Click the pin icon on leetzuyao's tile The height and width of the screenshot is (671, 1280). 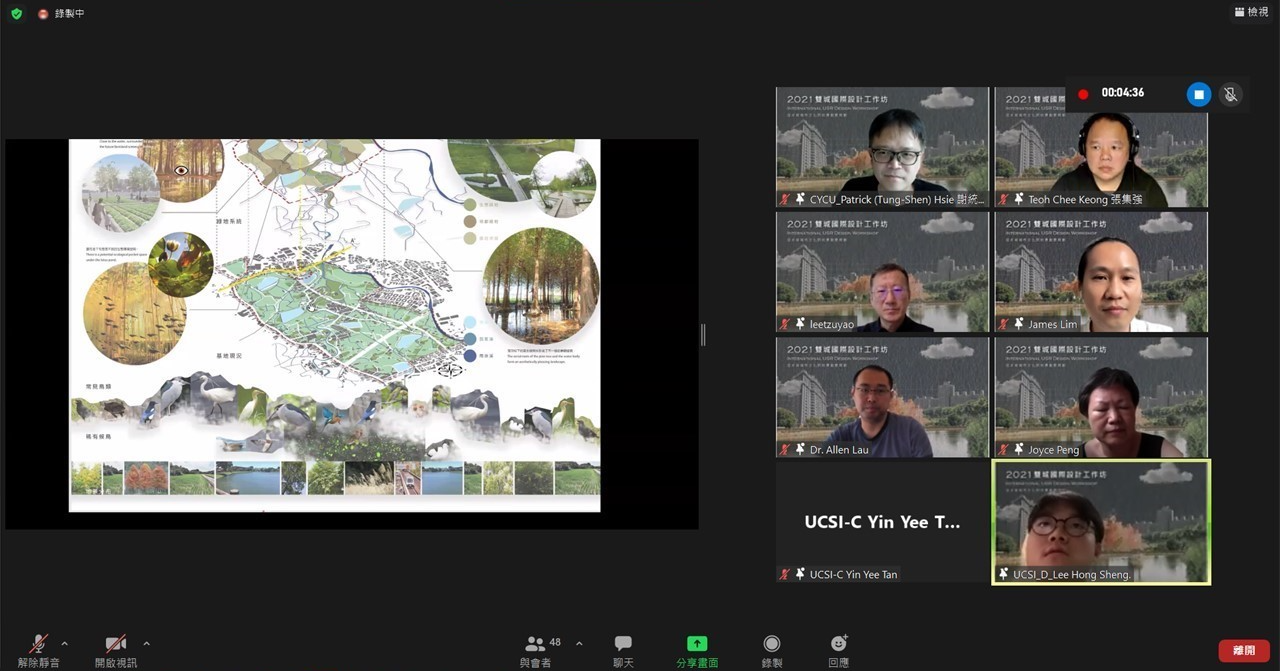click(800, 324)
